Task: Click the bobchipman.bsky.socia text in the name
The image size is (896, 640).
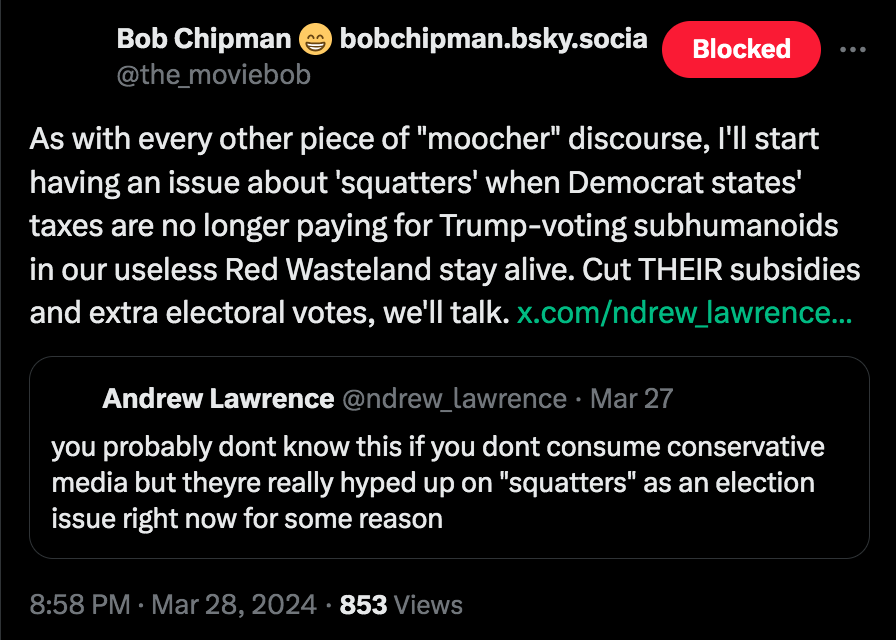Action: (x=493, y=40)
